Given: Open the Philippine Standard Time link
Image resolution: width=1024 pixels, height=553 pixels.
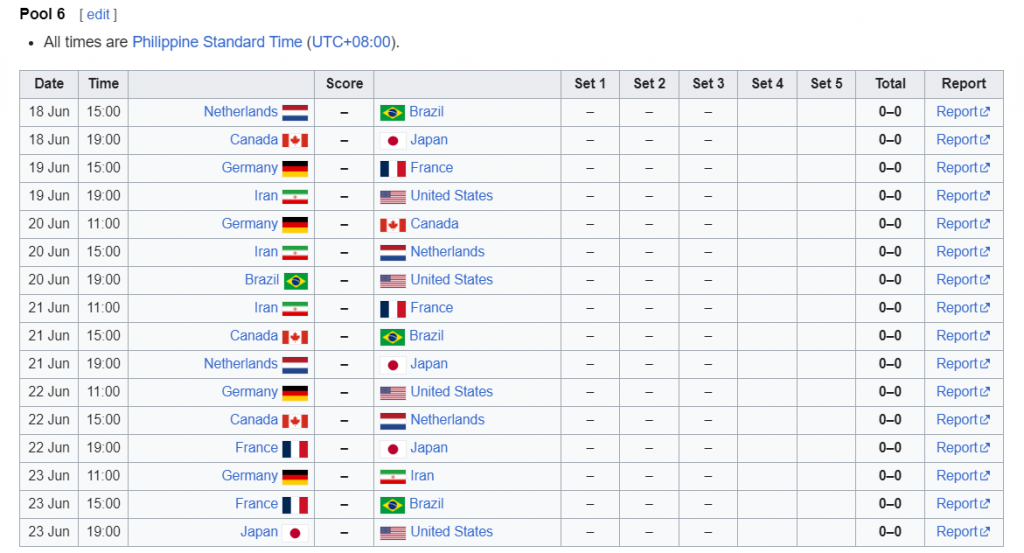Looking at the screenshot, I should point(217,42).
